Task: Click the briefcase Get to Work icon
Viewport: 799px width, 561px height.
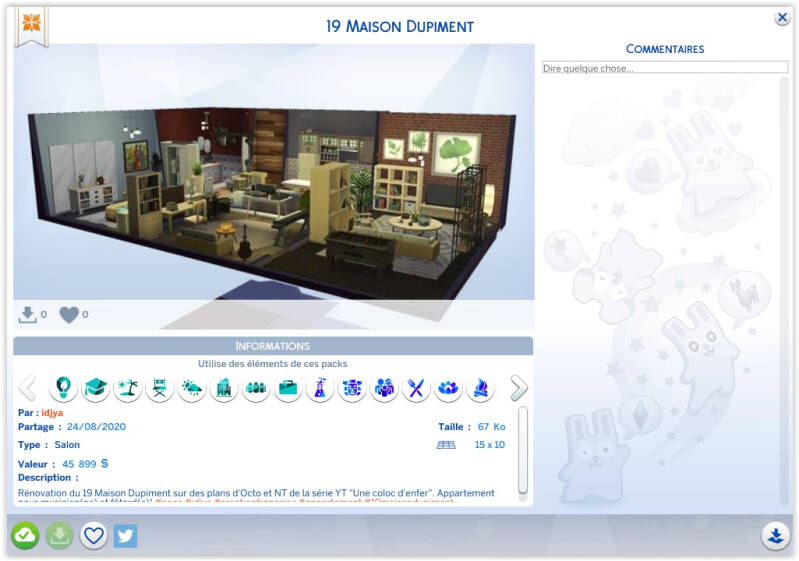Action: 288,388
